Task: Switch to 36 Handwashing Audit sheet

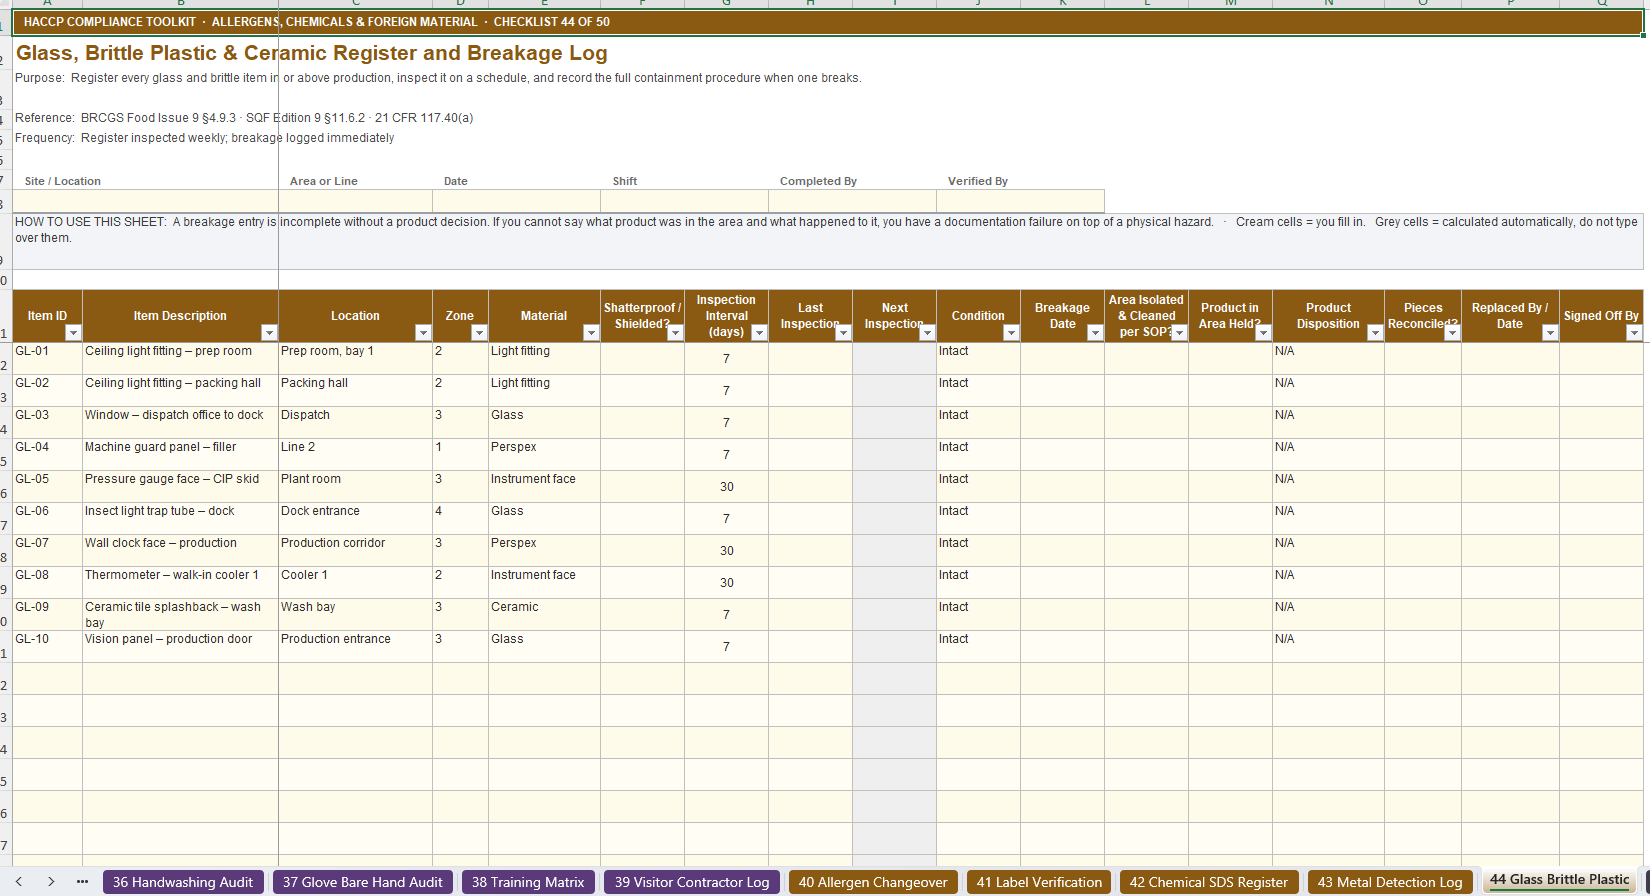Action: tap(183, 882)
